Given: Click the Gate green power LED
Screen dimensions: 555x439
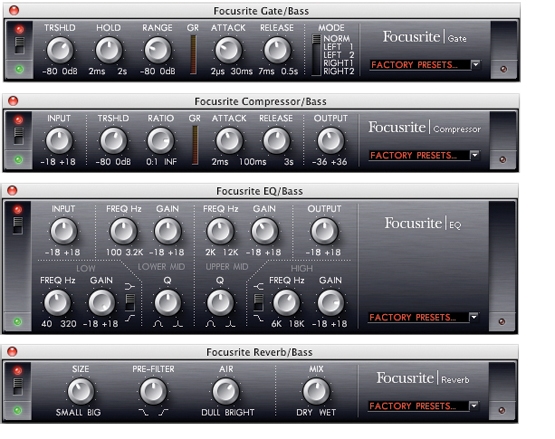Looking at the screenshot, I should point(19,69).
